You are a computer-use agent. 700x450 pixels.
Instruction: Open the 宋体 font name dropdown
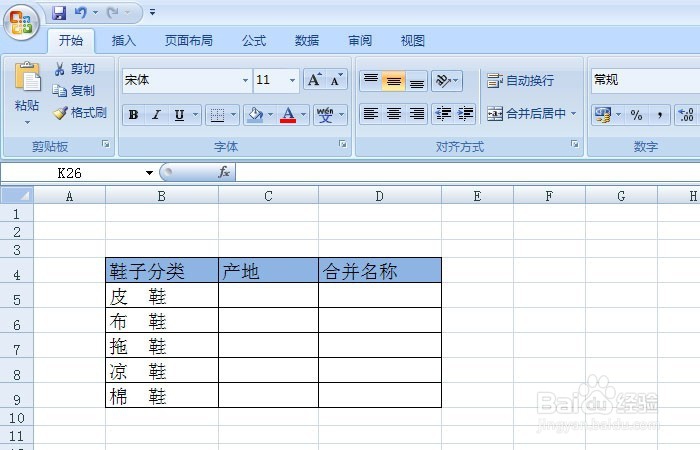[245, 81]
